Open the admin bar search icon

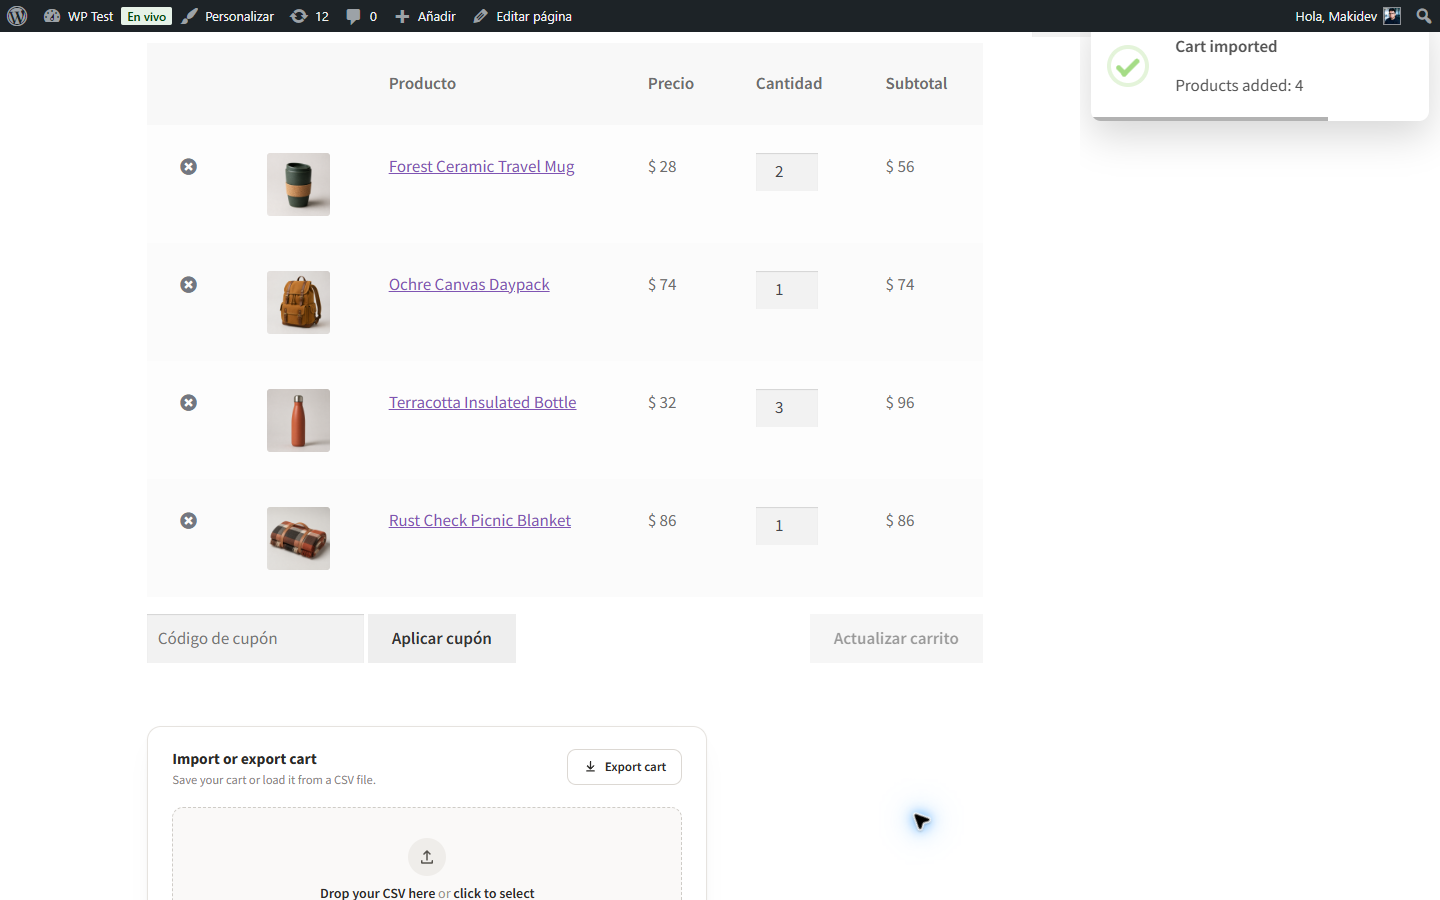(1424, 16)
